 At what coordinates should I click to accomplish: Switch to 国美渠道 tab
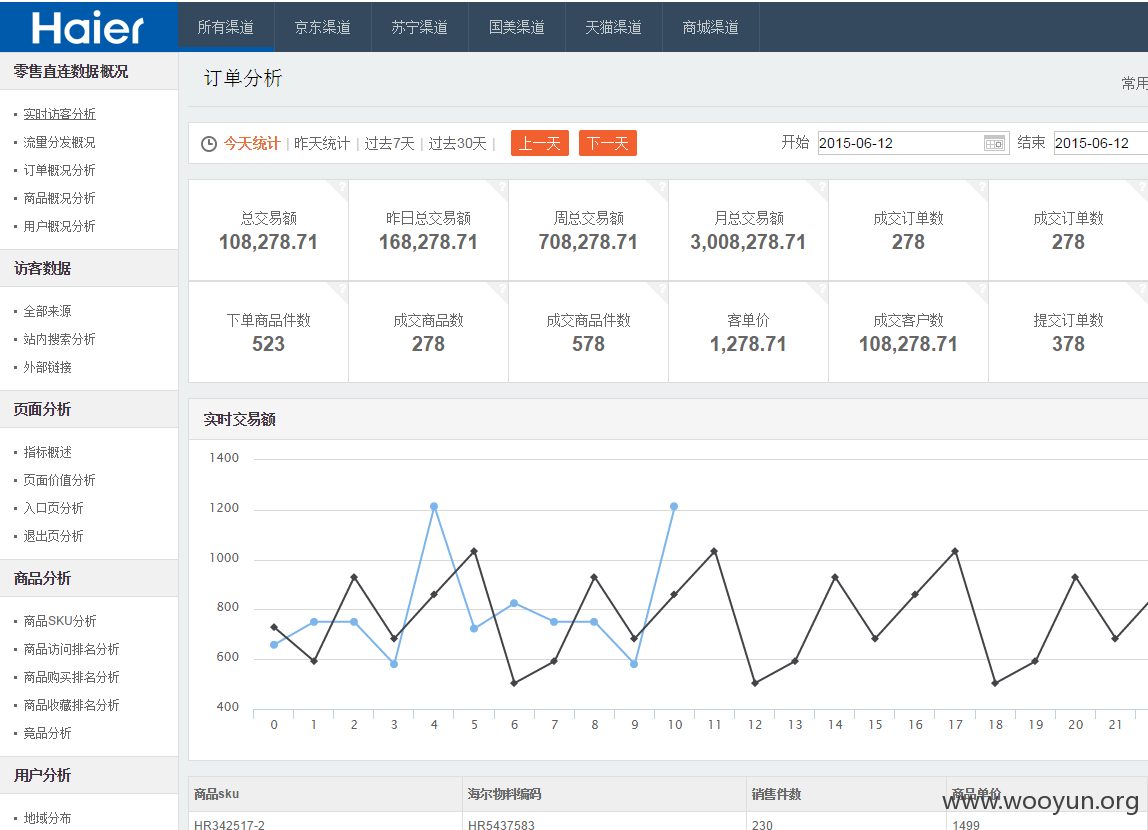(x=517, y=27)
